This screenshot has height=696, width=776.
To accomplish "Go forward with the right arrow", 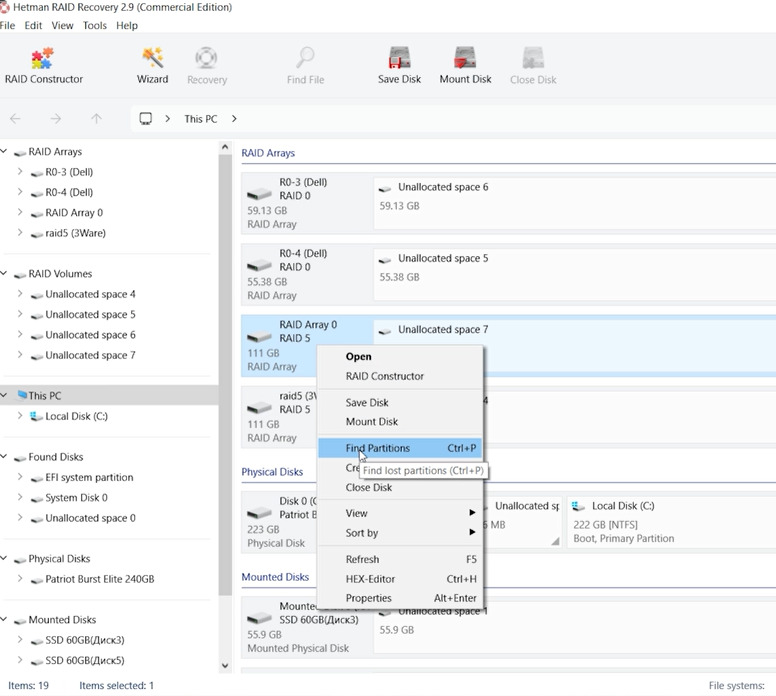I will coord(56,119).
